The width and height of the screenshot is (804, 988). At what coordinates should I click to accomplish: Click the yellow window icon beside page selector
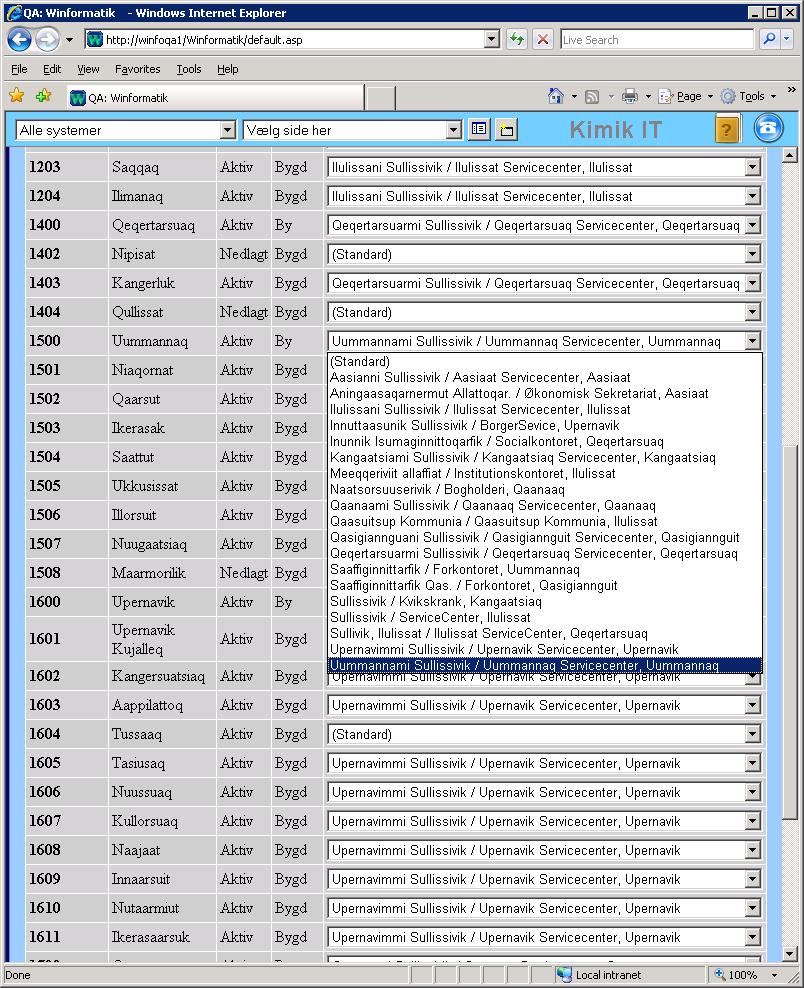506,130
